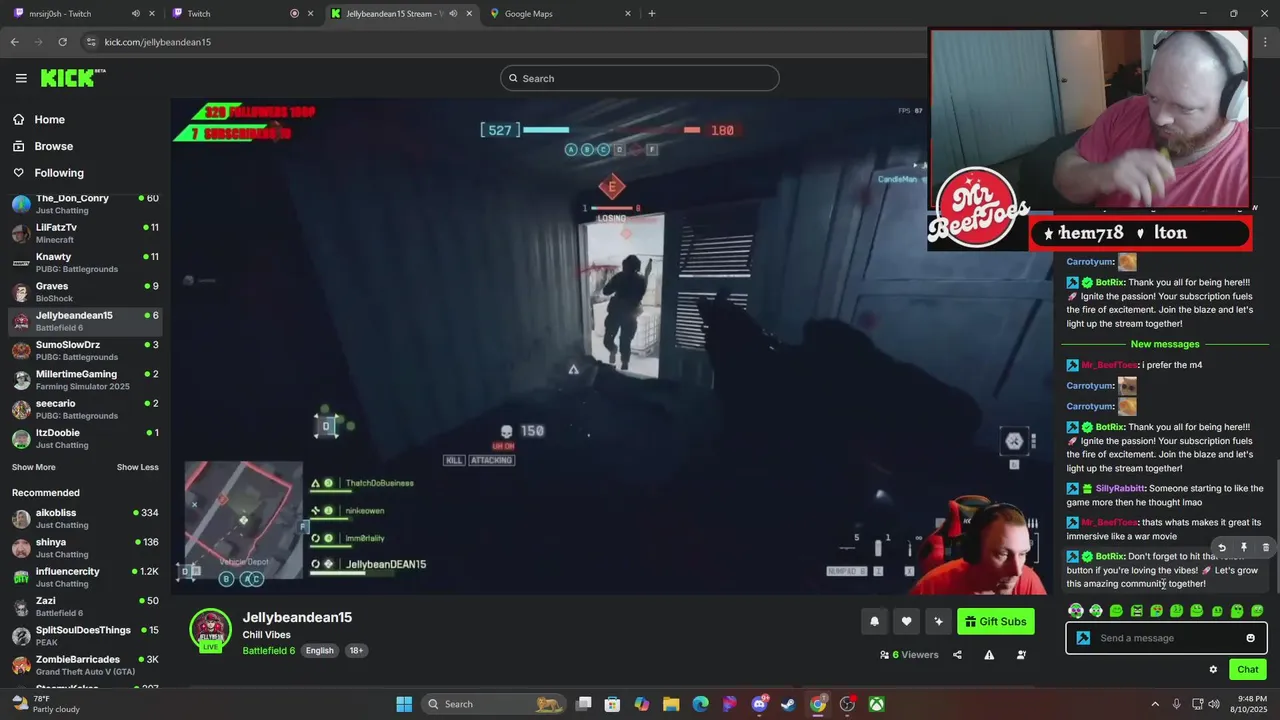Image resolution: width=1280 pixels, height=720 pixels.
Task: Click the Battlefield 6 category link below the title
Action: pos(268,650)
